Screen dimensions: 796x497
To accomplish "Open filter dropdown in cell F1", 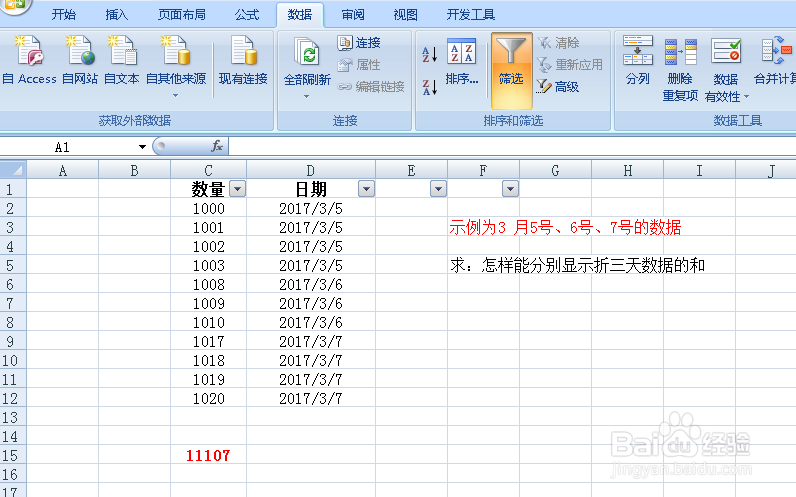I will coord(510,189).
